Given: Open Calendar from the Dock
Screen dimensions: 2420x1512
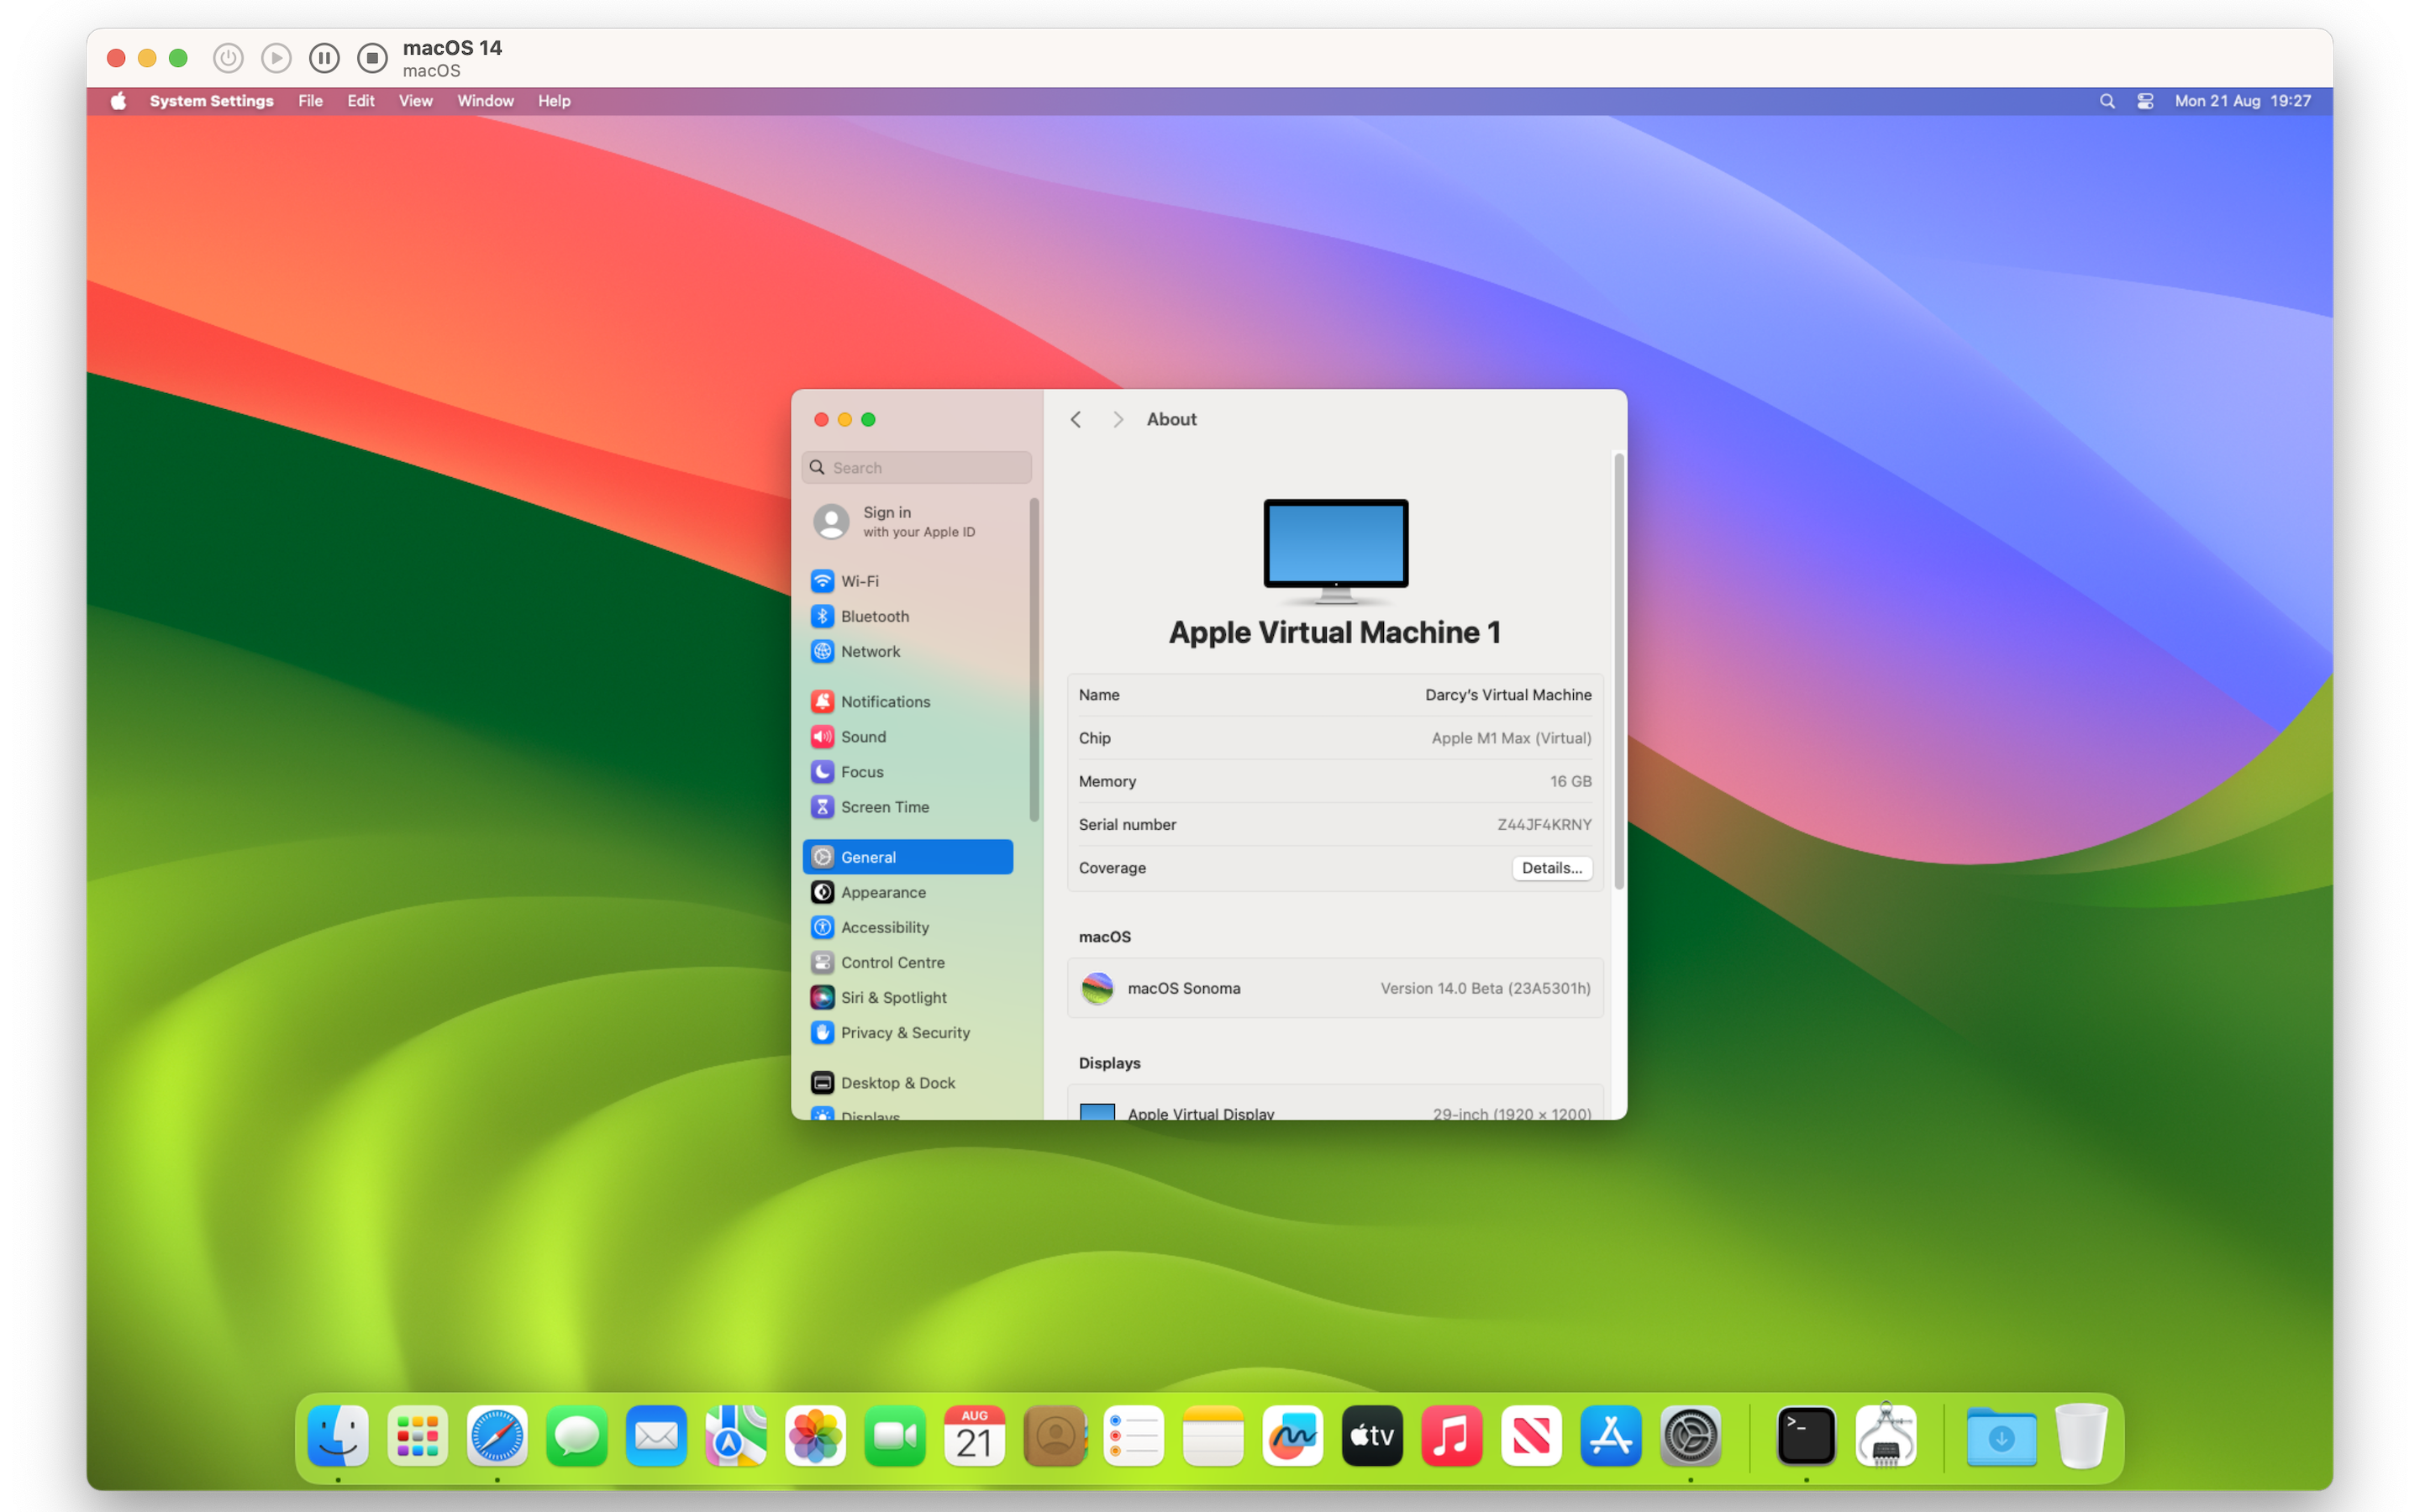Looking at the screenshot, I should pos(974,1436).
